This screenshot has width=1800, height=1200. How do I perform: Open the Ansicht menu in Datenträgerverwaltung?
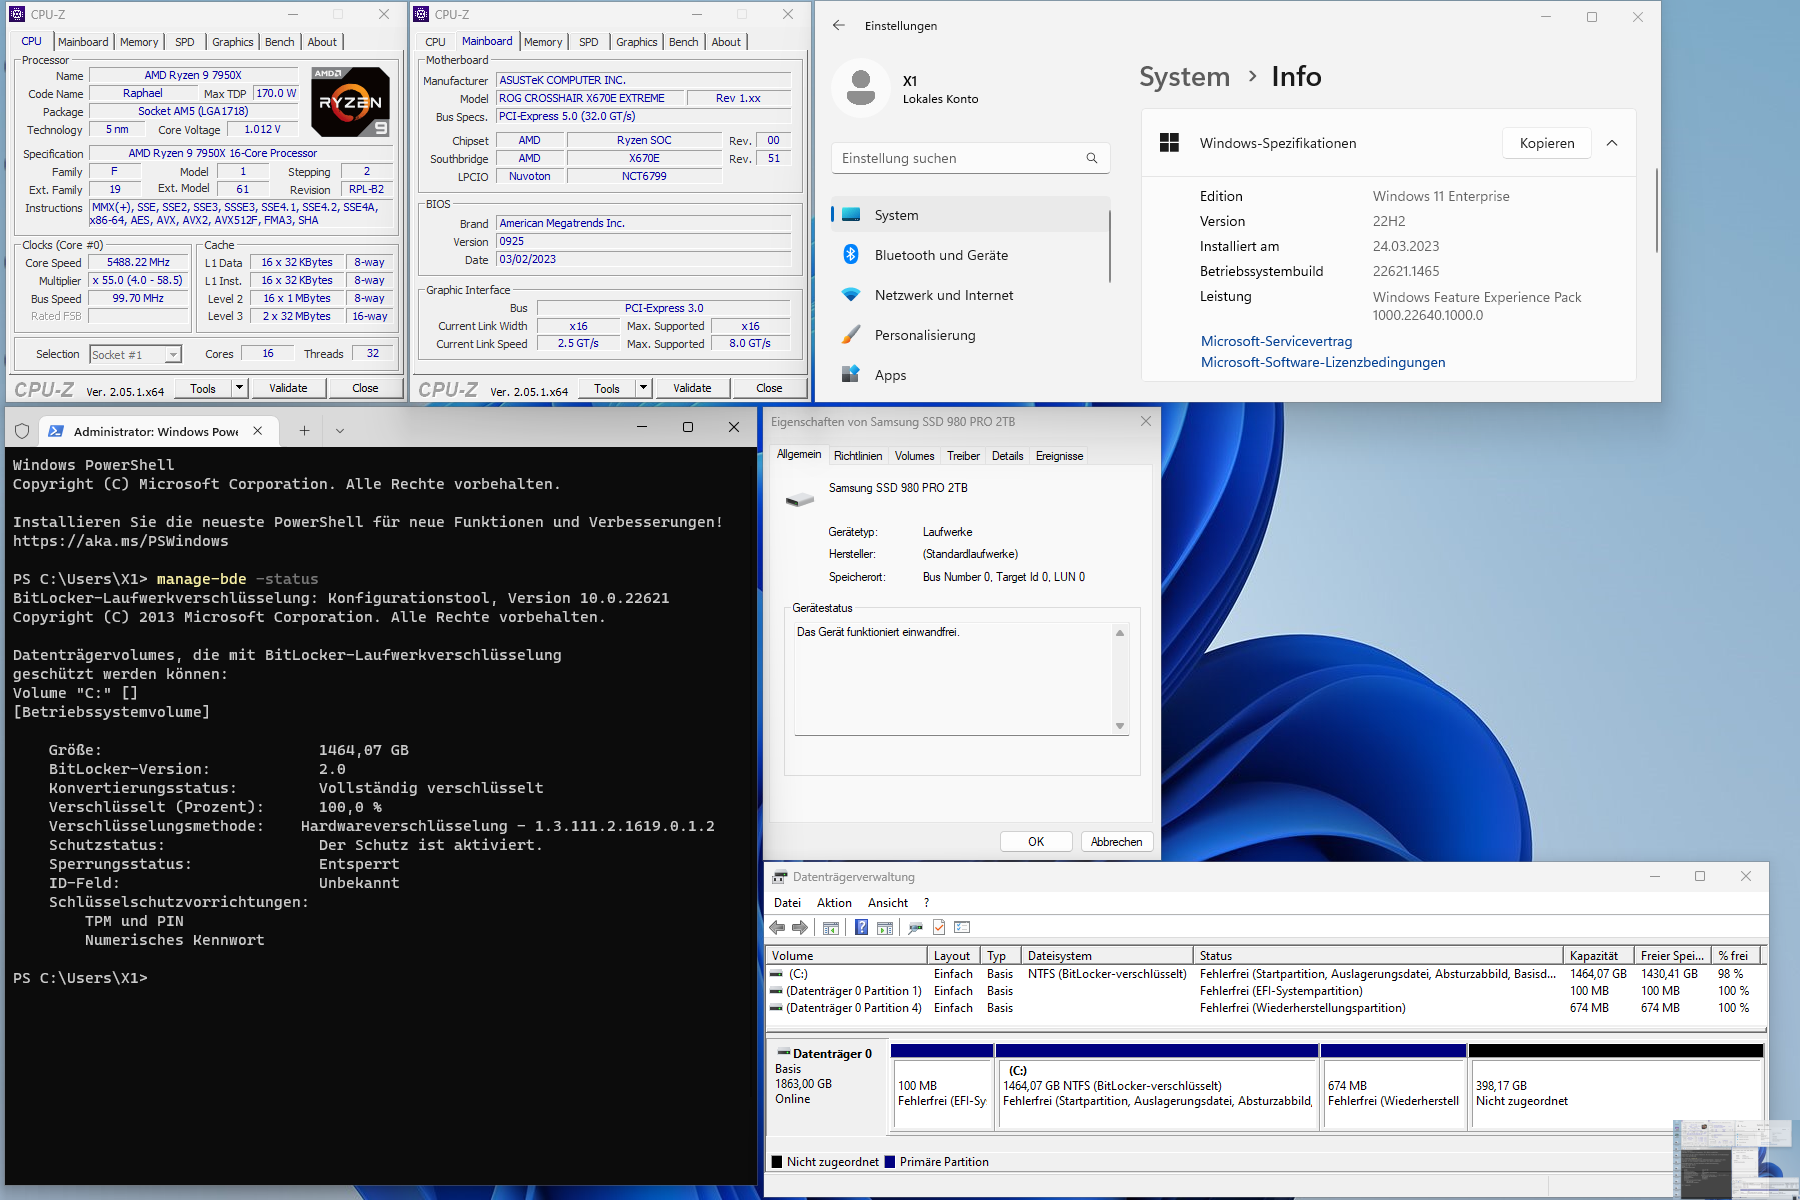coord(888,903)
